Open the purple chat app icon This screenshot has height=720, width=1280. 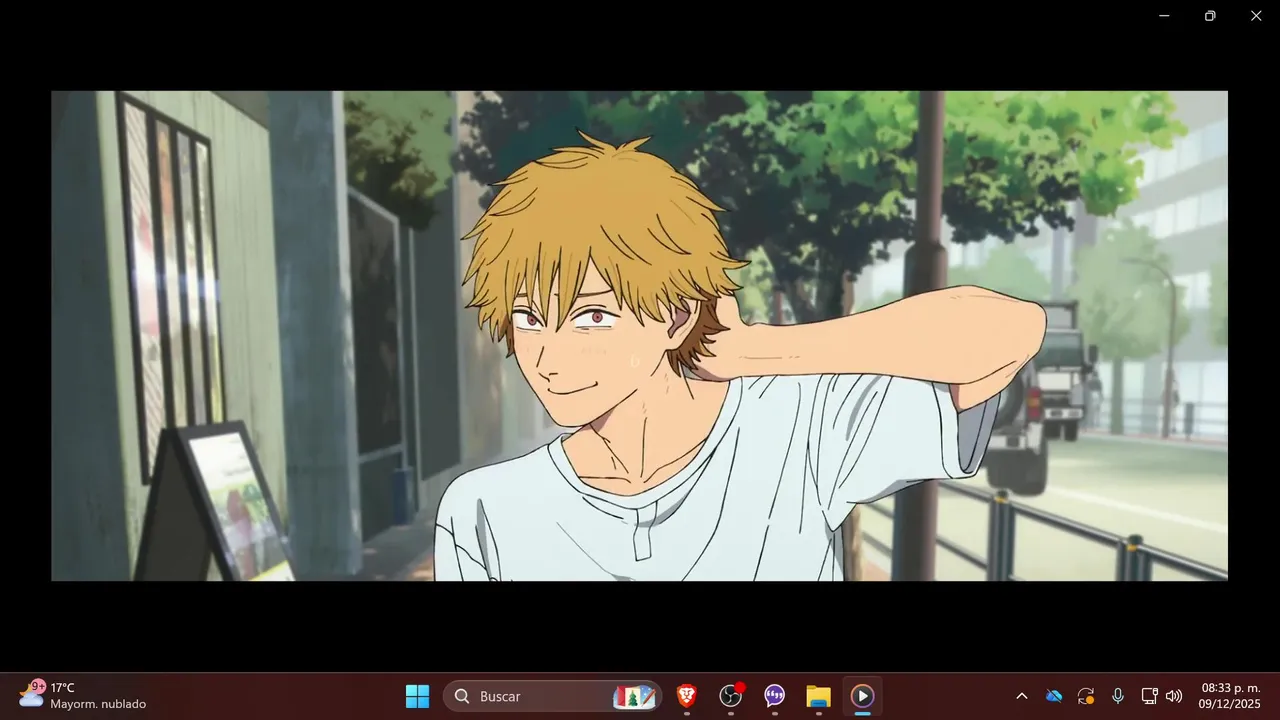click(x=775, y=696)
